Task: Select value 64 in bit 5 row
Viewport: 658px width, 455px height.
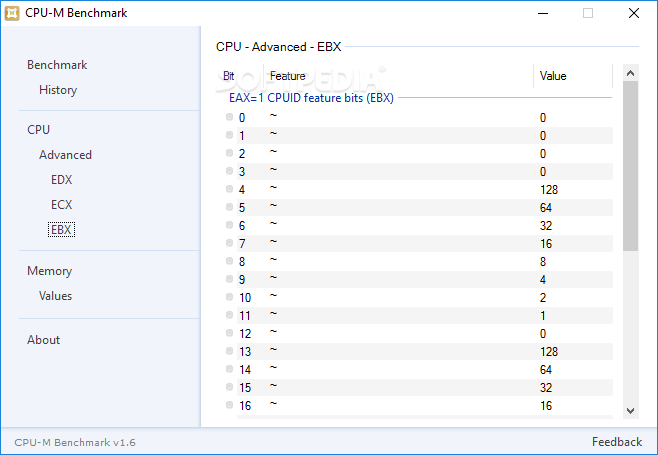Action: point(546,208)
